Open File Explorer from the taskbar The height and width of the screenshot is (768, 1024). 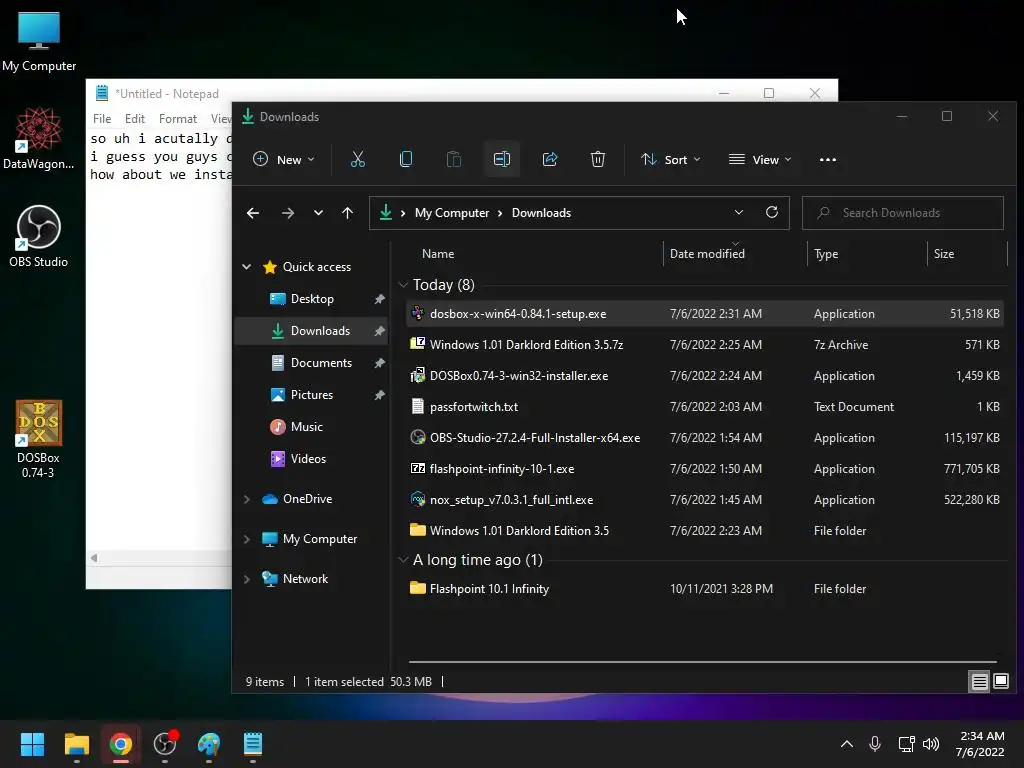[76, 744]
